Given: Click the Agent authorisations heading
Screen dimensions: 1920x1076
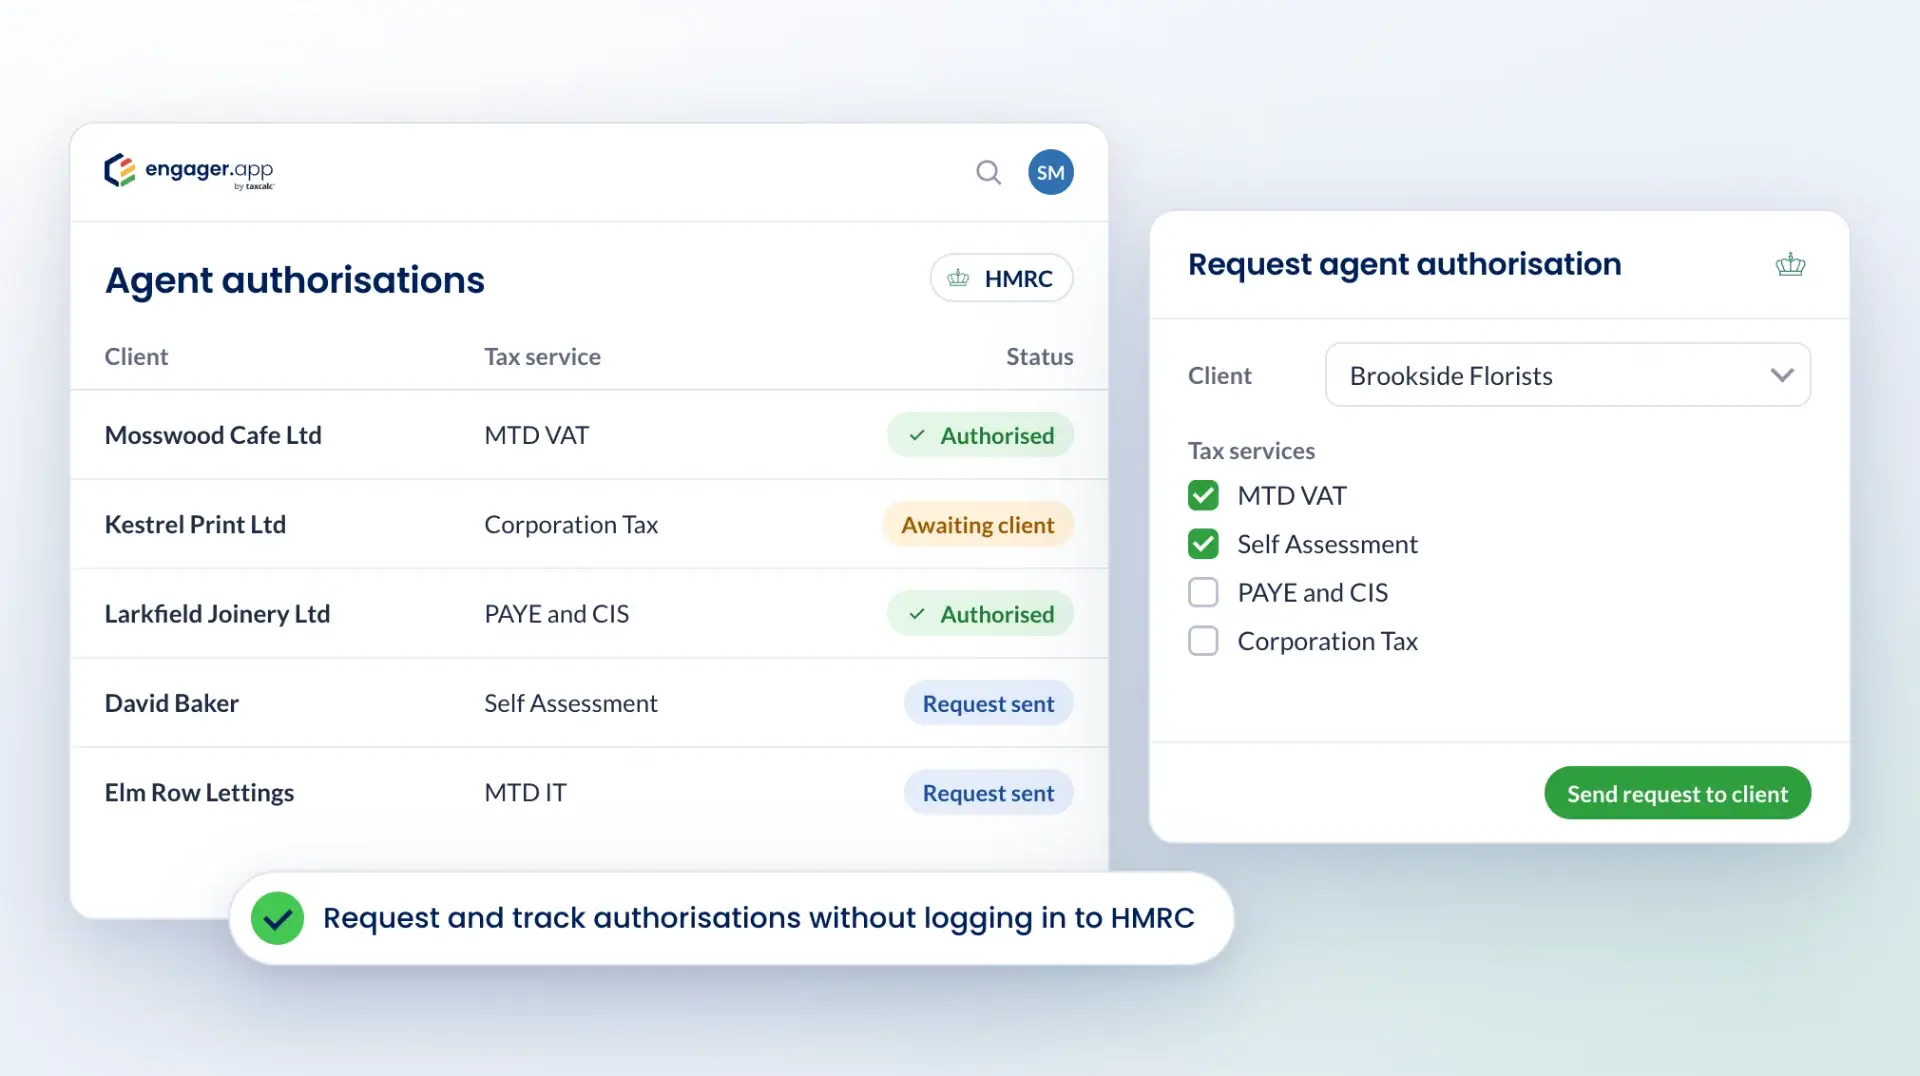Looking at the screenshot, I should click(294, 280).
